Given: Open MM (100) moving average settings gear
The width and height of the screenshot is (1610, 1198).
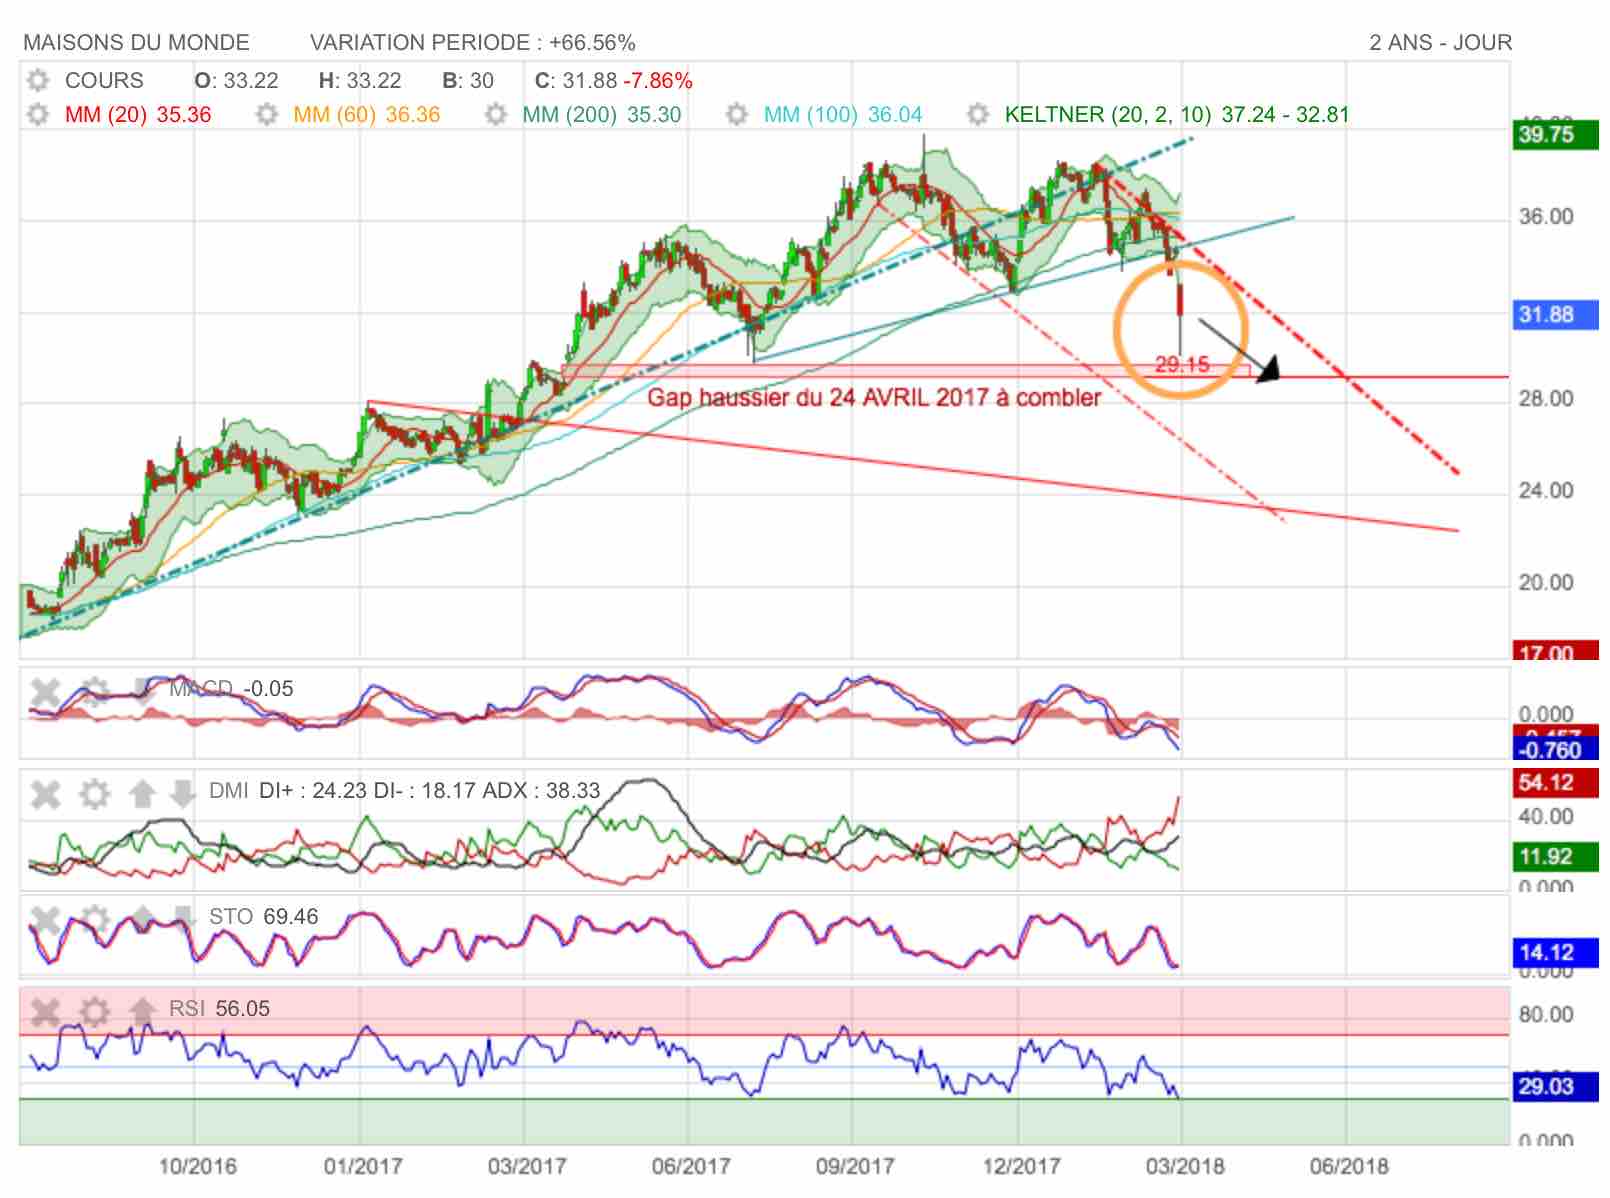Looking at the screenshot, I should pyautogui.click(x=737, y=114).
